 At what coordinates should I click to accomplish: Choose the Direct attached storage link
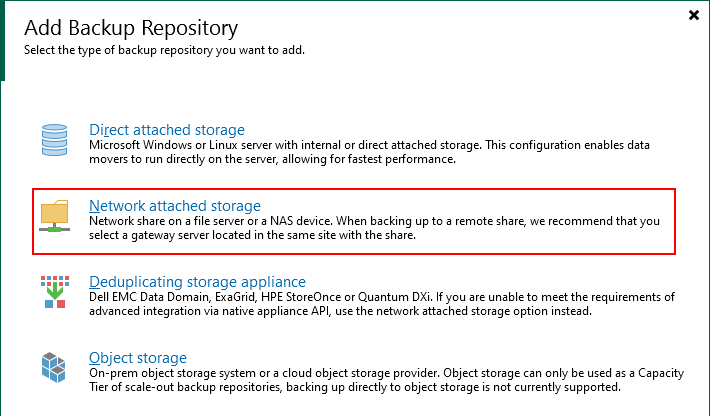pos(166,130)
